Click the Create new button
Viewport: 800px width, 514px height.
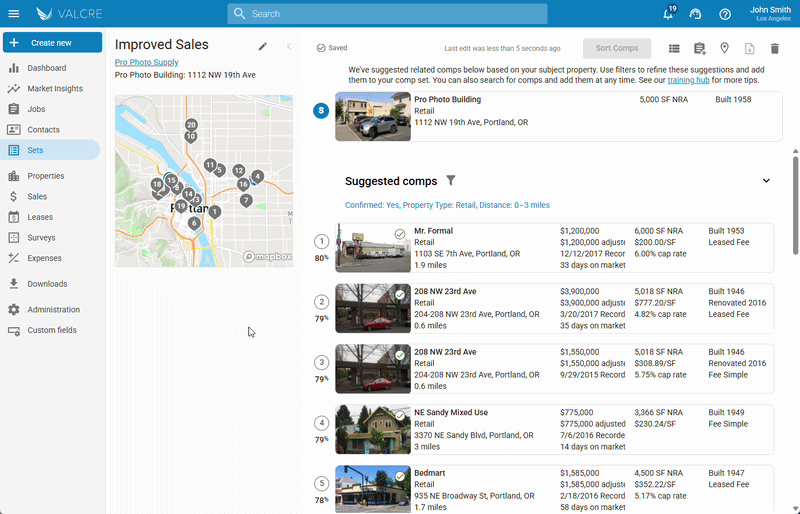52,43
